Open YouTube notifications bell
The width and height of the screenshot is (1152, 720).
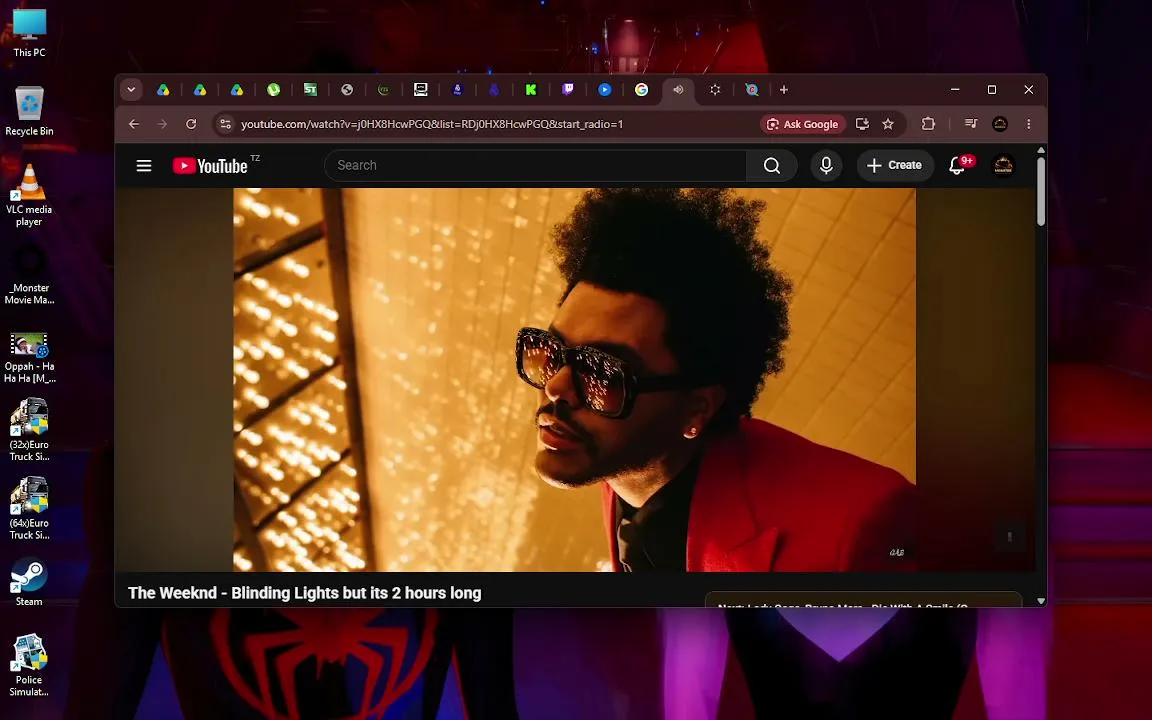click(x=957, y=165)
